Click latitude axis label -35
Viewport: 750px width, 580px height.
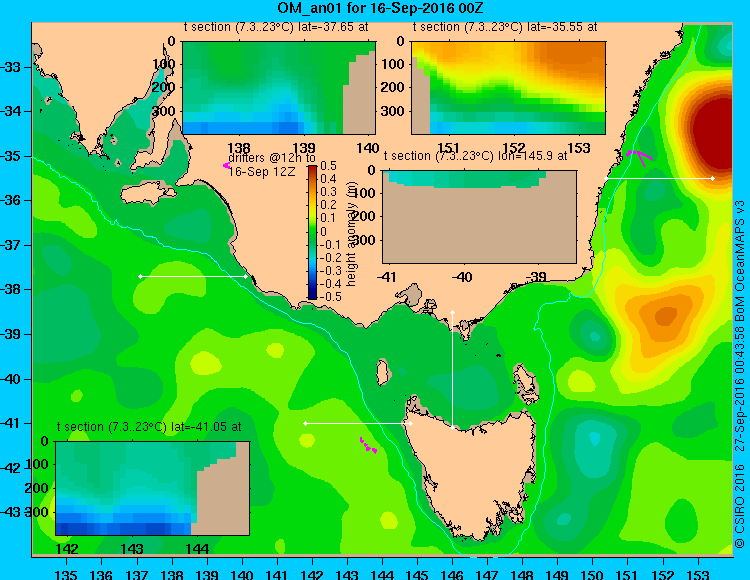[11, 156]
